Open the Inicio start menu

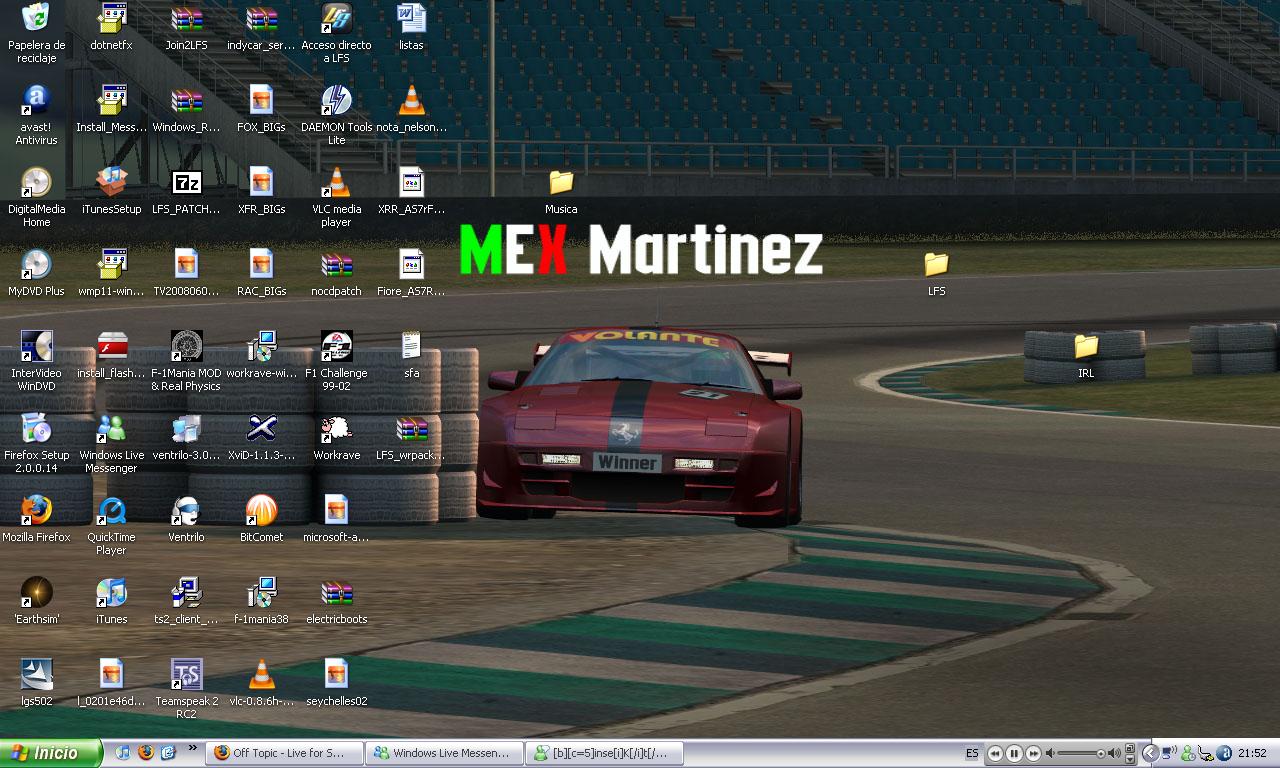(x=51, y=753)
